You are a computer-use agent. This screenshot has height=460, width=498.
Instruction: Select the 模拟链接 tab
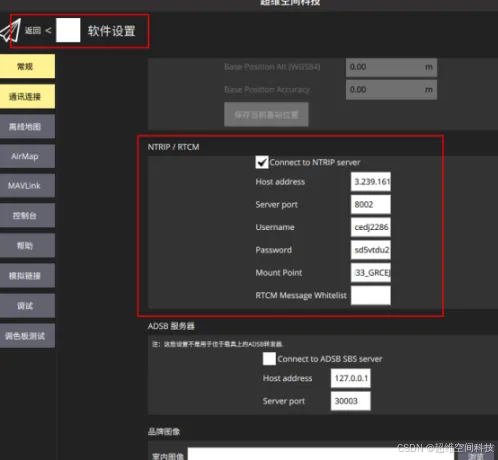tap(27, 275)
